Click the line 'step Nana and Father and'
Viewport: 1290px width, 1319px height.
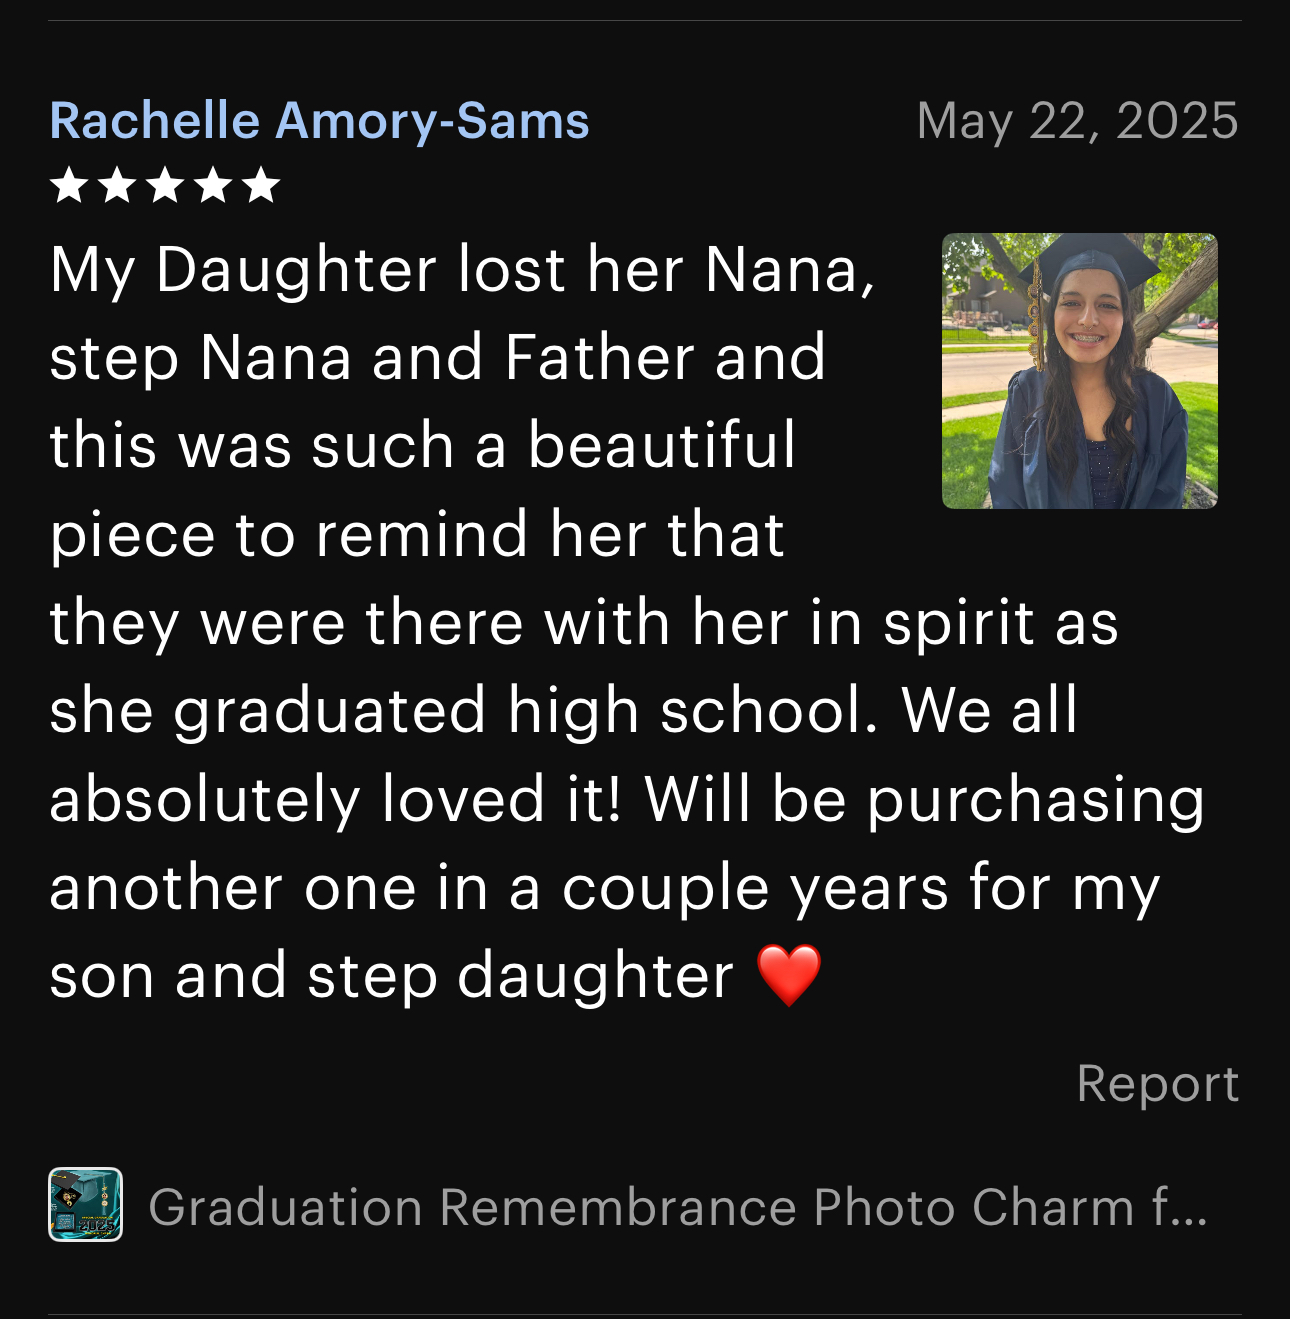[438, 358]
